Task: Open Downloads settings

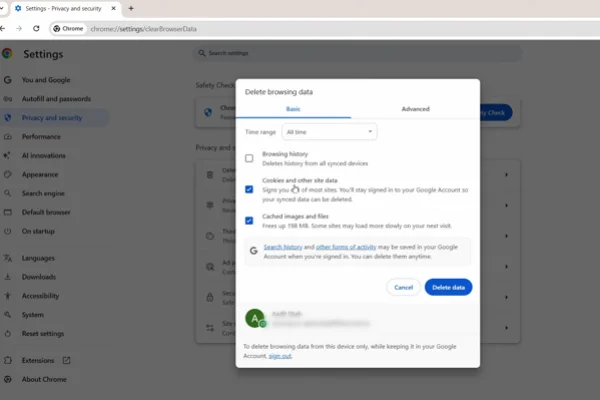Action: [x=39, y=277]
